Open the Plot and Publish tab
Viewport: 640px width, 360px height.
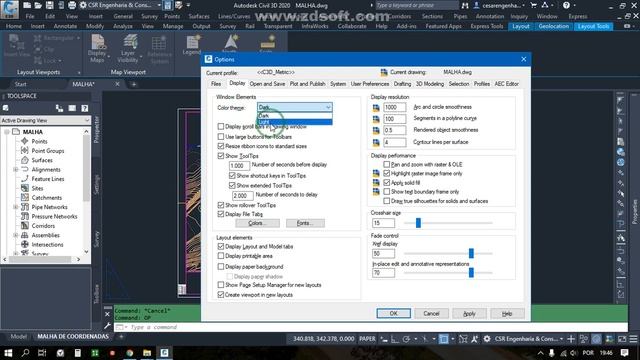(307, 84)
